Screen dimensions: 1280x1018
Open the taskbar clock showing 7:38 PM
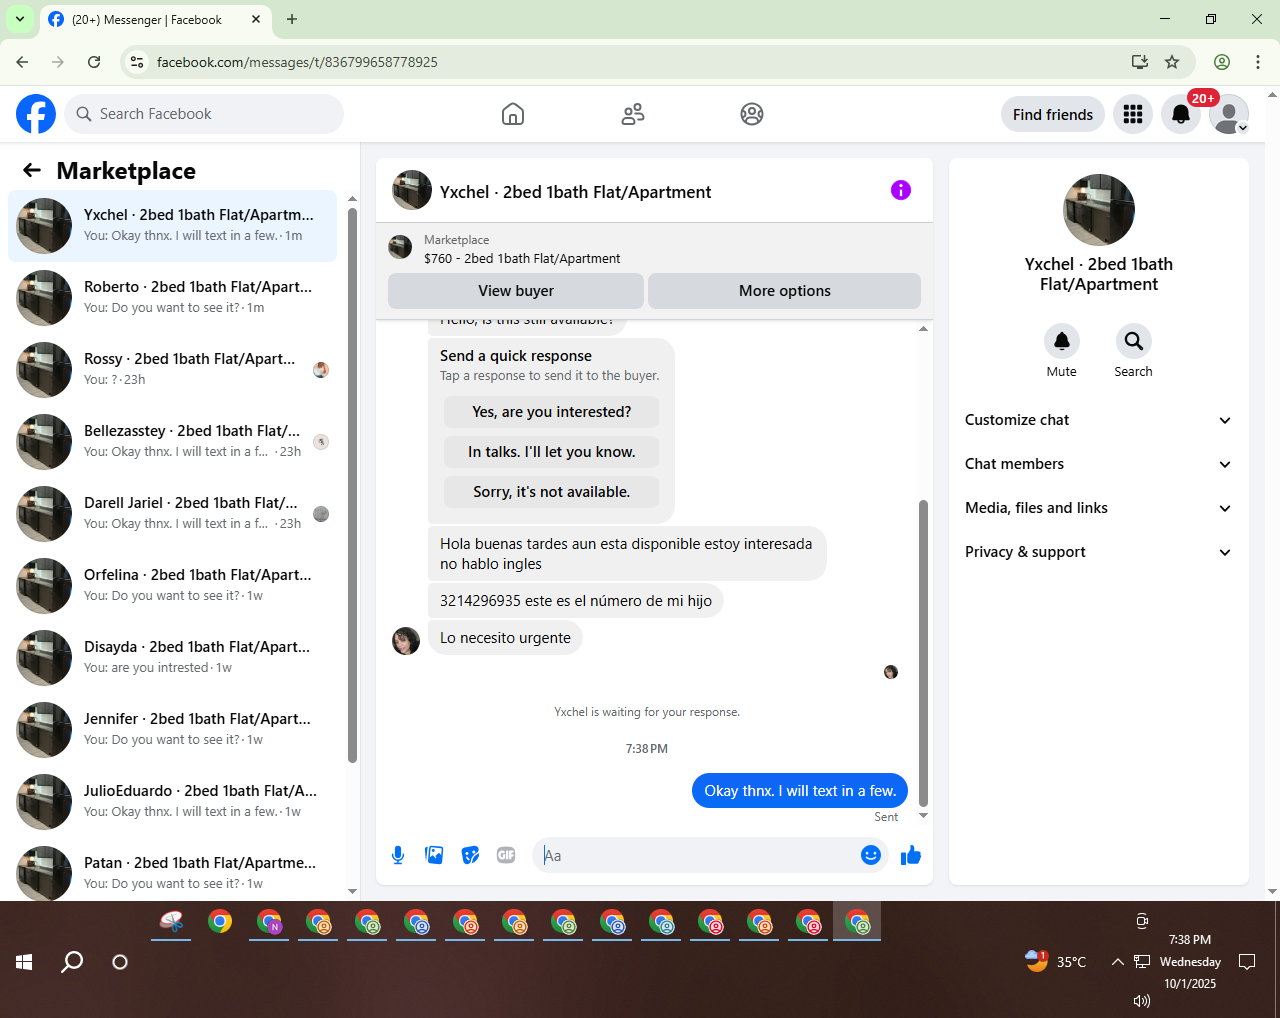pyautogui.click(x=1190, y=962)
